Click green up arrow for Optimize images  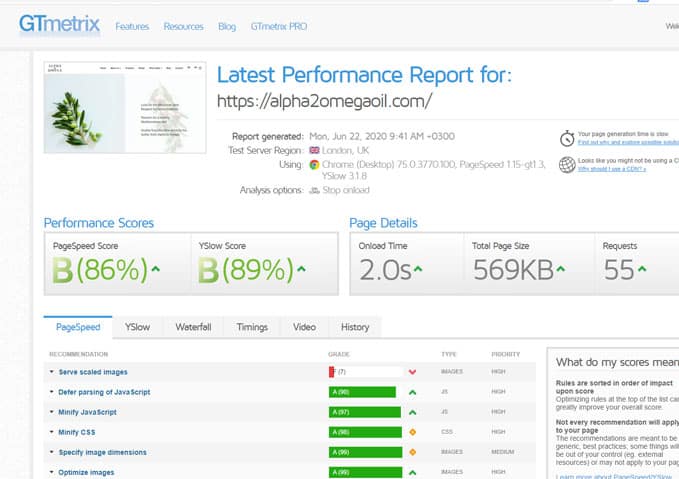point(413,473)
